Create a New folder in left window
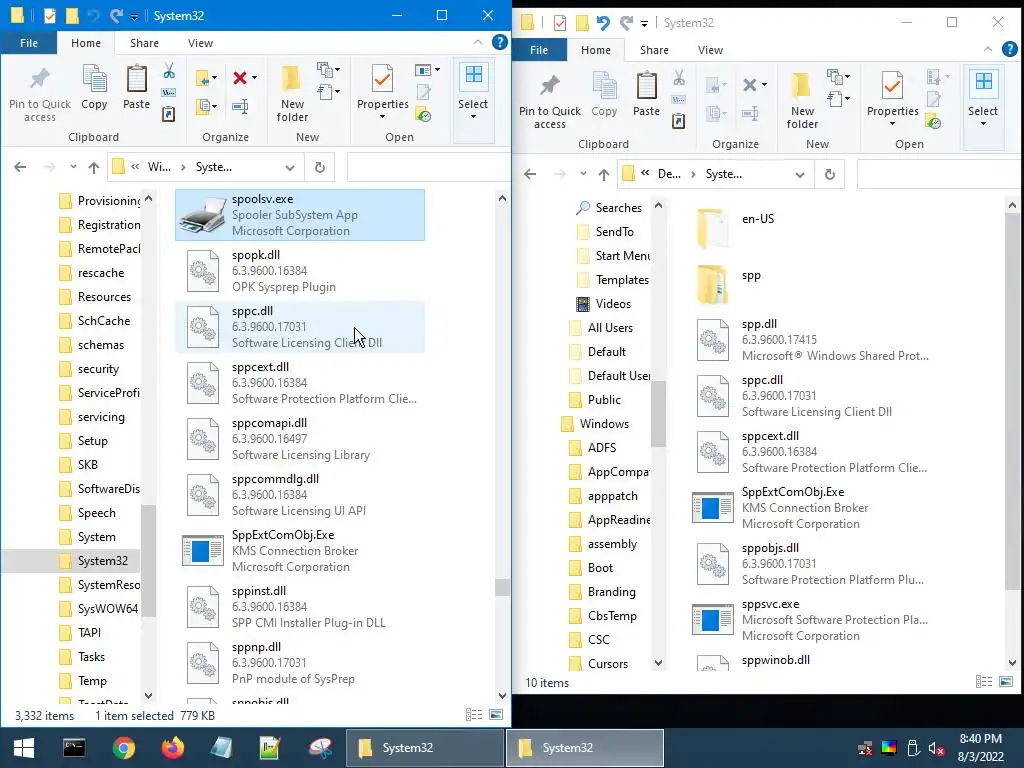Viewport: 1024px width, 768px height. (292, 94)
